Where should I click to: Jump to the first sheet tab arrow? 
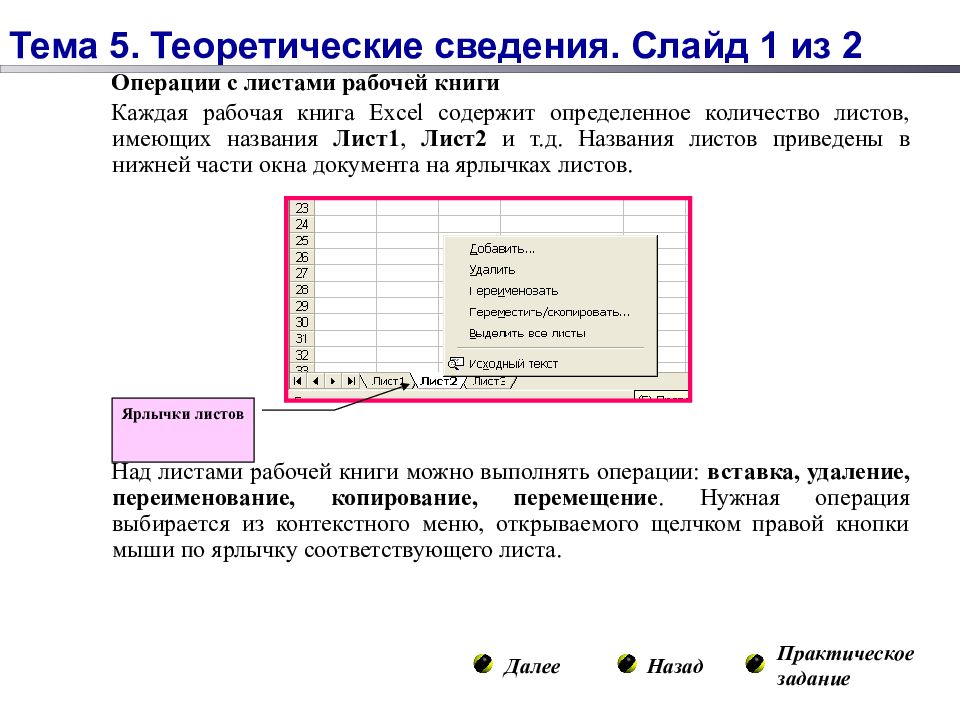298,381
